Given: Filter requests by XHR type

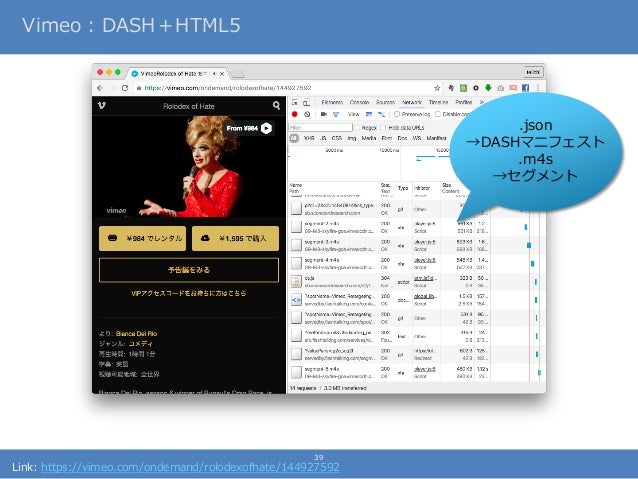Looking at the screenshot, I should pyautogui.click(x=309, y=138).
